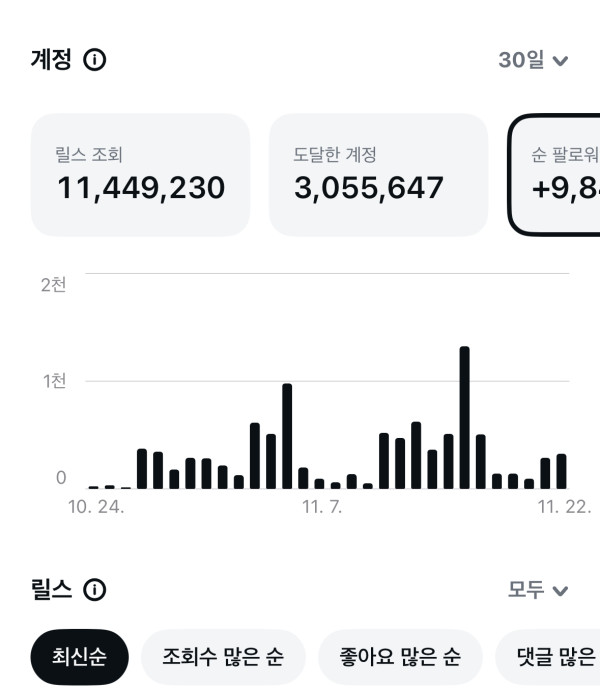Image resolution: width=600 pixels, height=688 pixels.
Task: Select the 댓글 많은 sort chip
Action: pyautogui.click(x=548, y=657)
